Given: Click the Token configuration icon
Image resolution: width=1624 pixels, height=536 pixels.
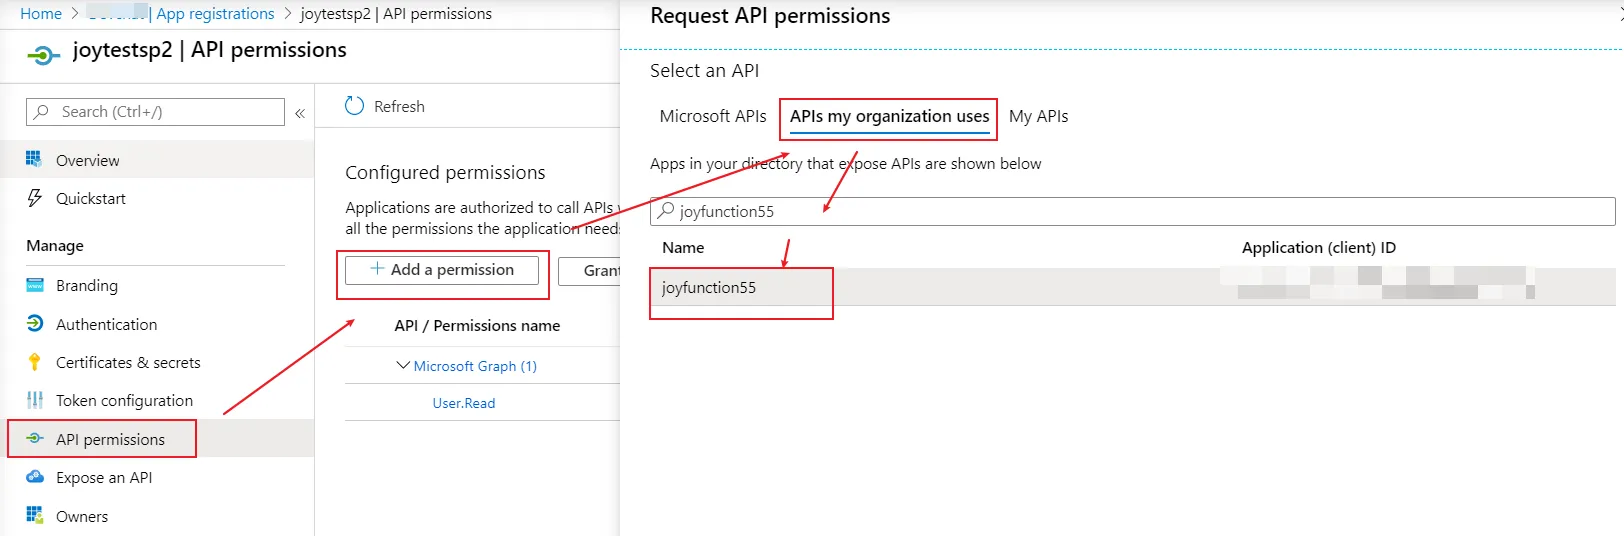Looking at the screenshot, I should coord(34,400).
